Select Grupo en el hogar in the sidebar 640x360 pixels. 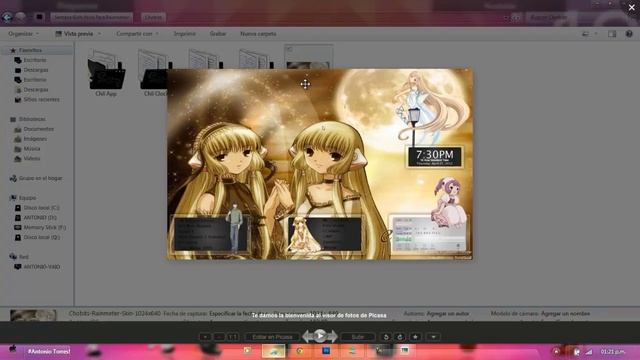(x=40, y=178)
